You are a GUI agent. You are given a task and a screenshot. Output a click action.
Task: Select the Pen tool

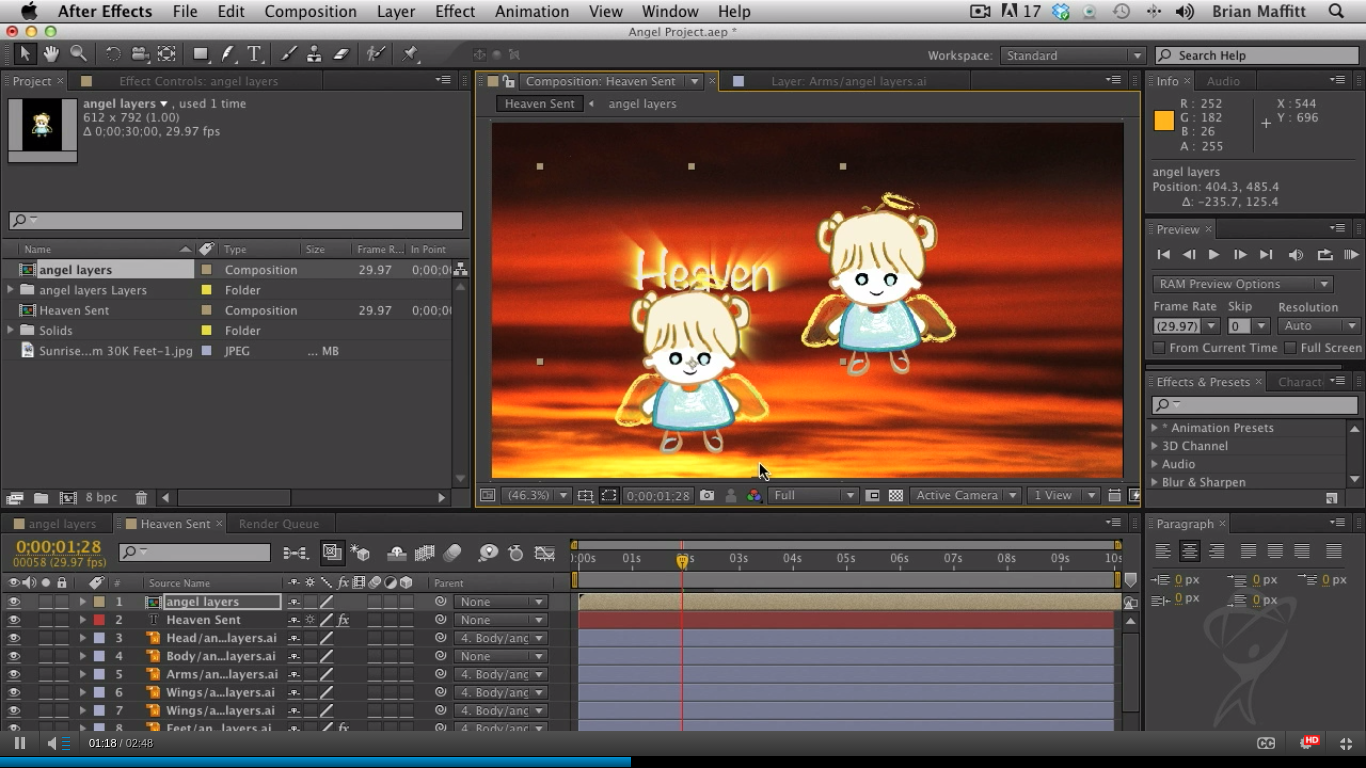pos(228,54)
